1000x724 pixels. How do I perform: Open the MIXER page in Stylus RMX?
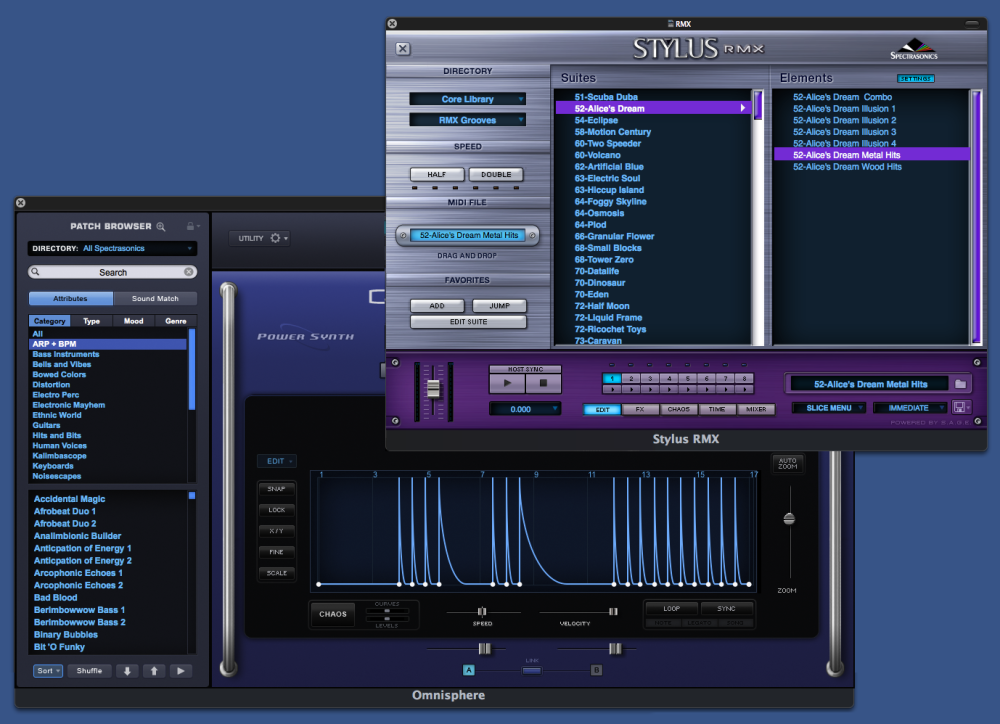click(x=756, y=409)
